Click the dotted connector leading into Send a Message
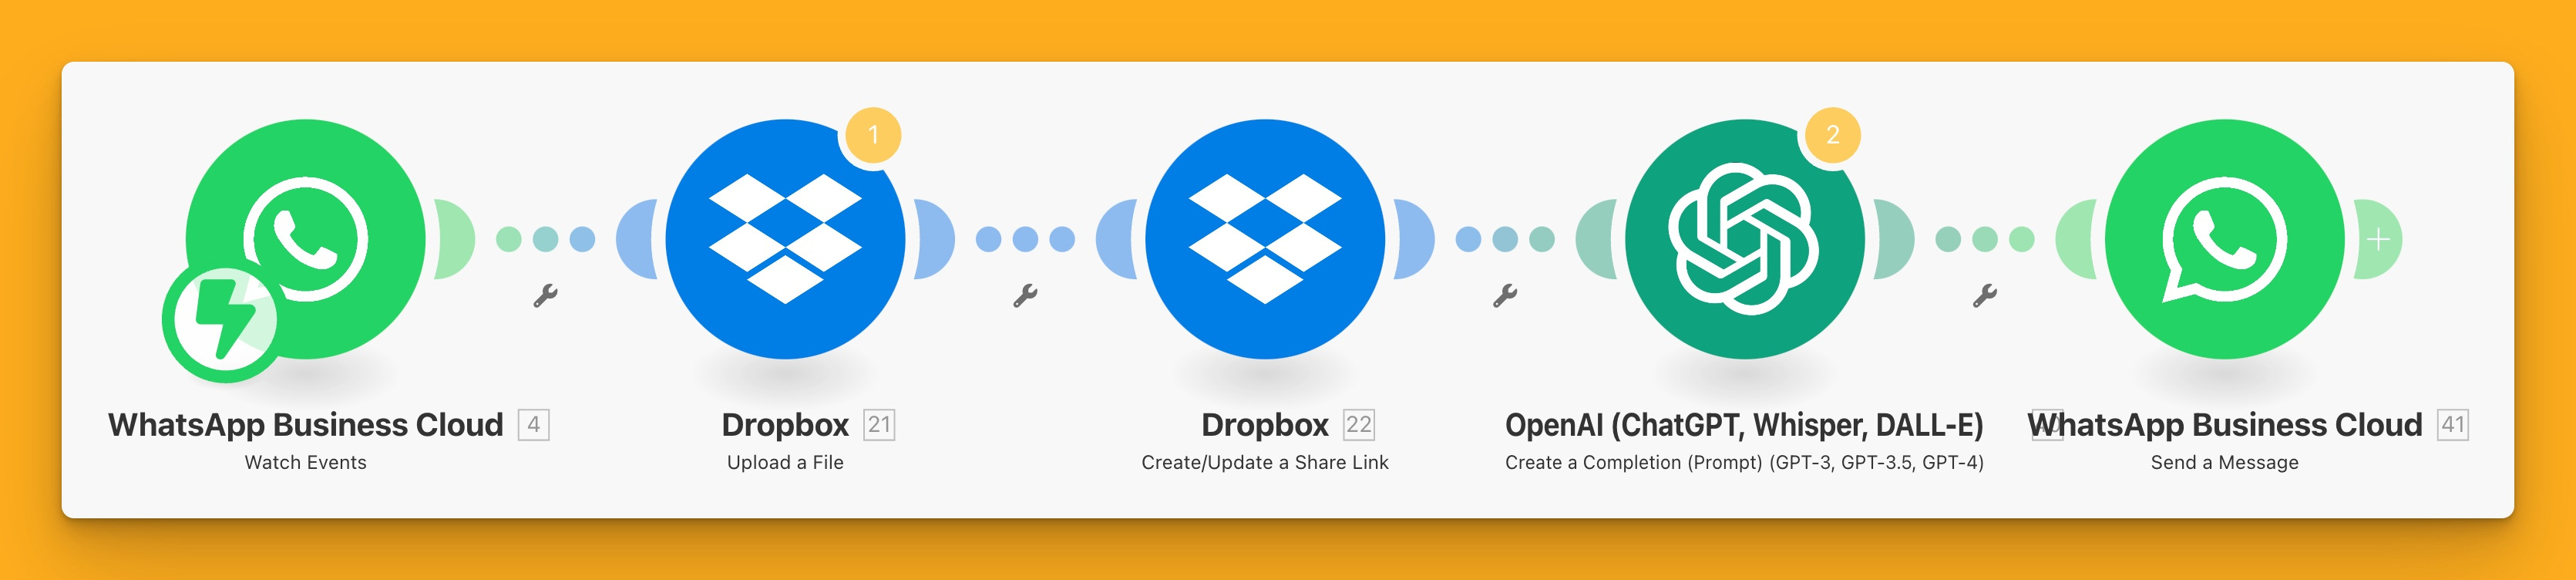The image size is (2576, 580). (x=1985, y=239)
